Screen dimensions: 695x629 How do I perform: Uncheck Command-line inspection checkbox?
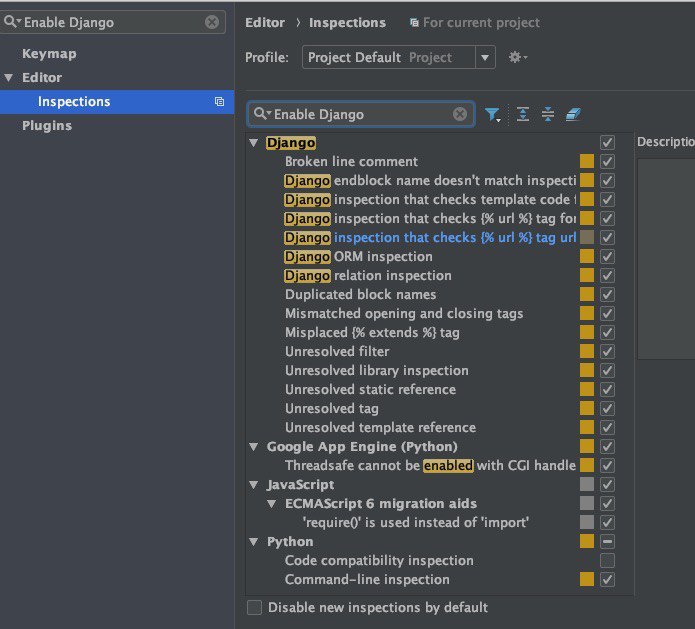click(x=607, y=579)
